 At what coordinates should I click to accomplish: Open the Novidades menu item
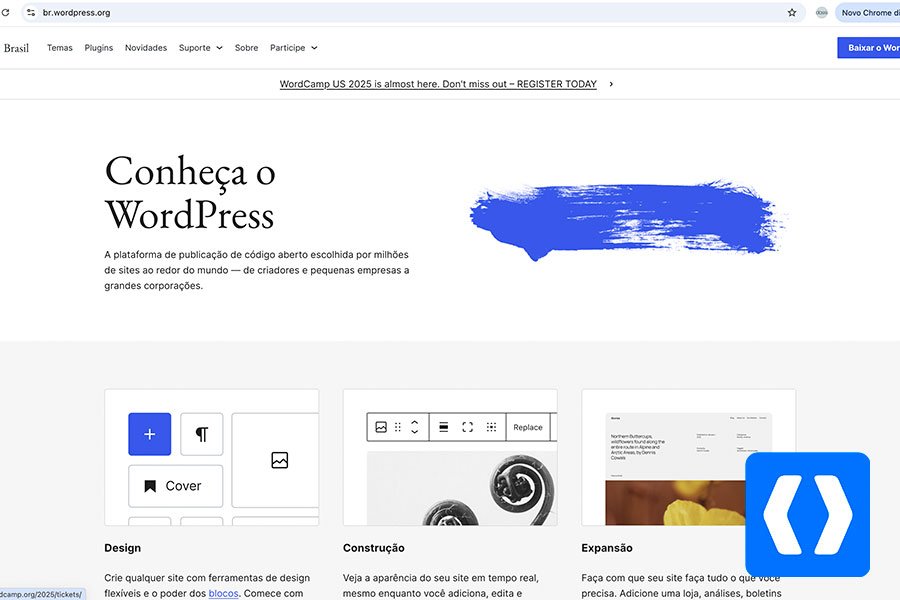coord(146,48)
